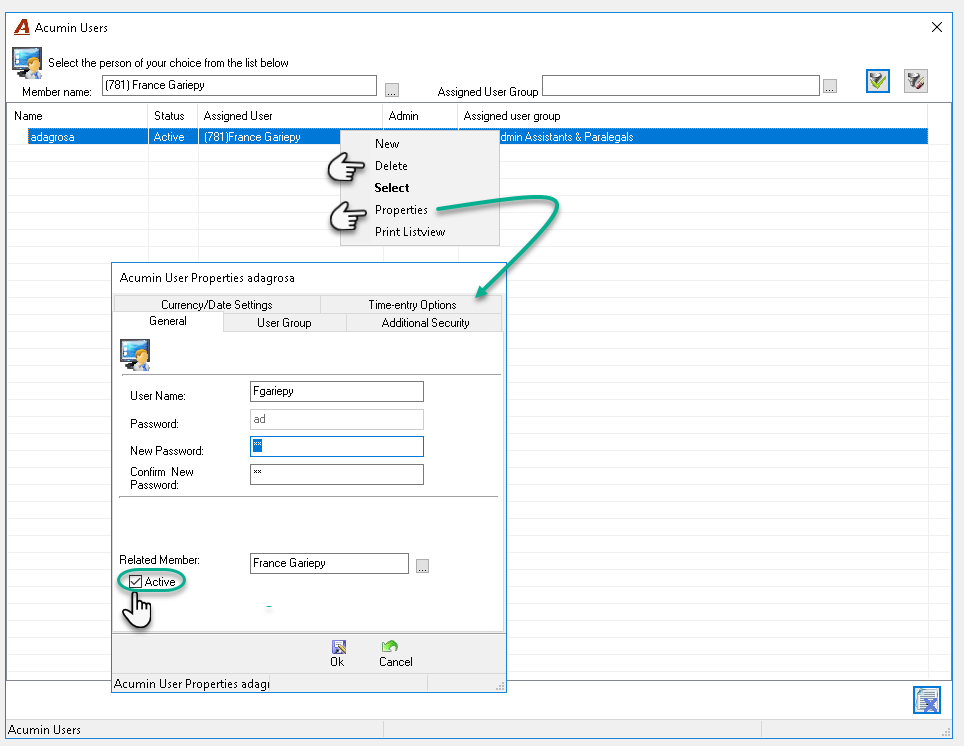The image size is (964, 746).
Task: Click the Related Member field
Action: pos(330,563)
